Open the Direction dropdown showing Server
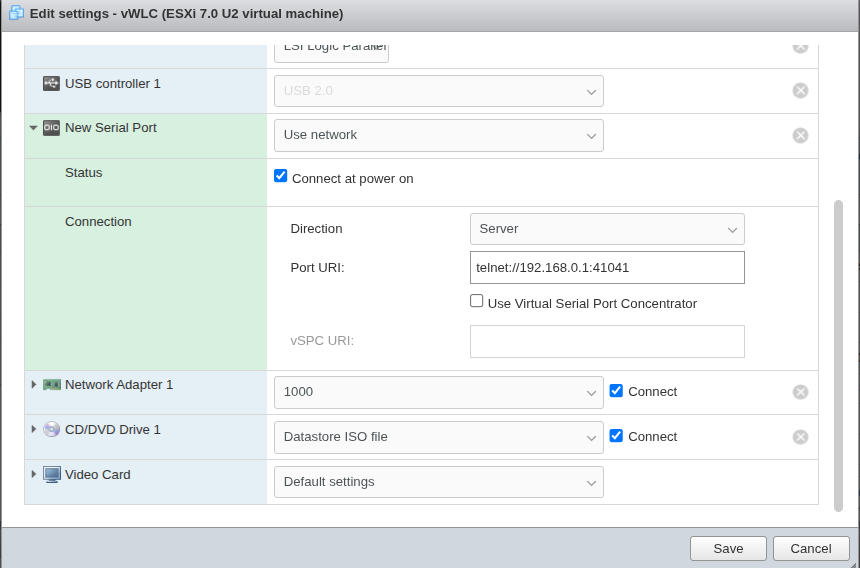 (x=606, y=229)
